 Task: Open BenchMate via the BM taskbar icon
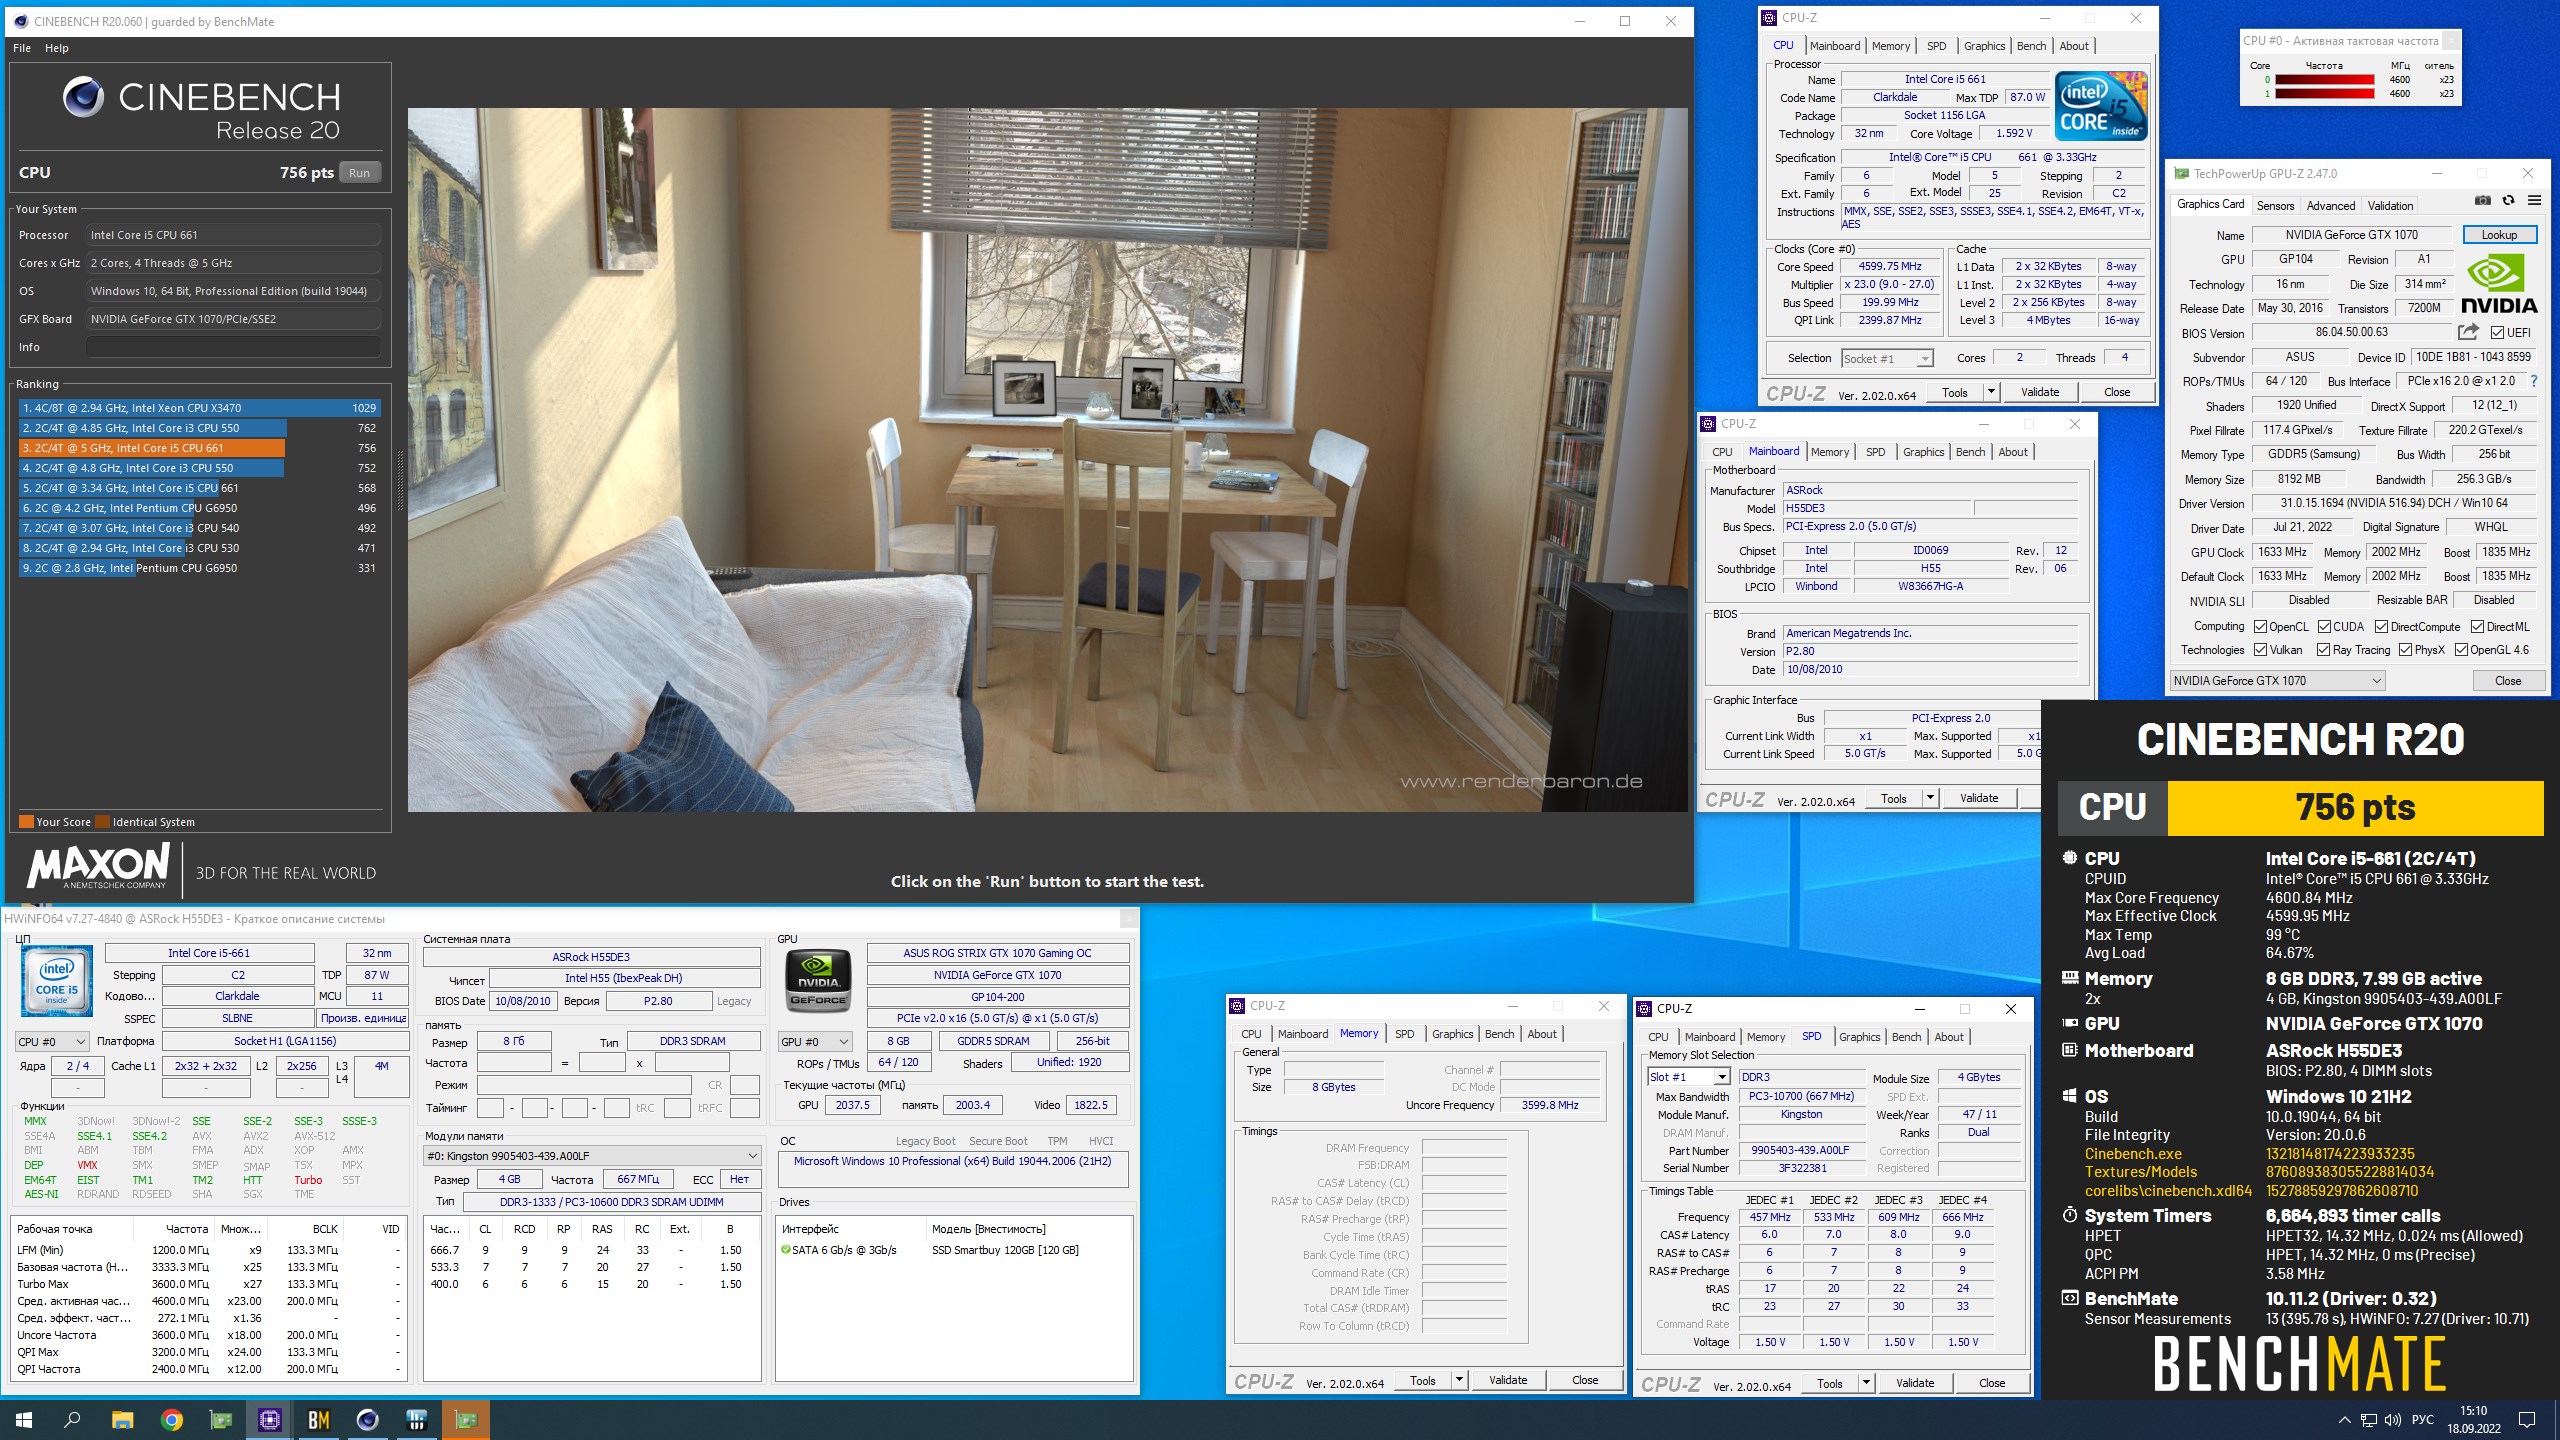pyautogui.click(x=319, y=1420)
